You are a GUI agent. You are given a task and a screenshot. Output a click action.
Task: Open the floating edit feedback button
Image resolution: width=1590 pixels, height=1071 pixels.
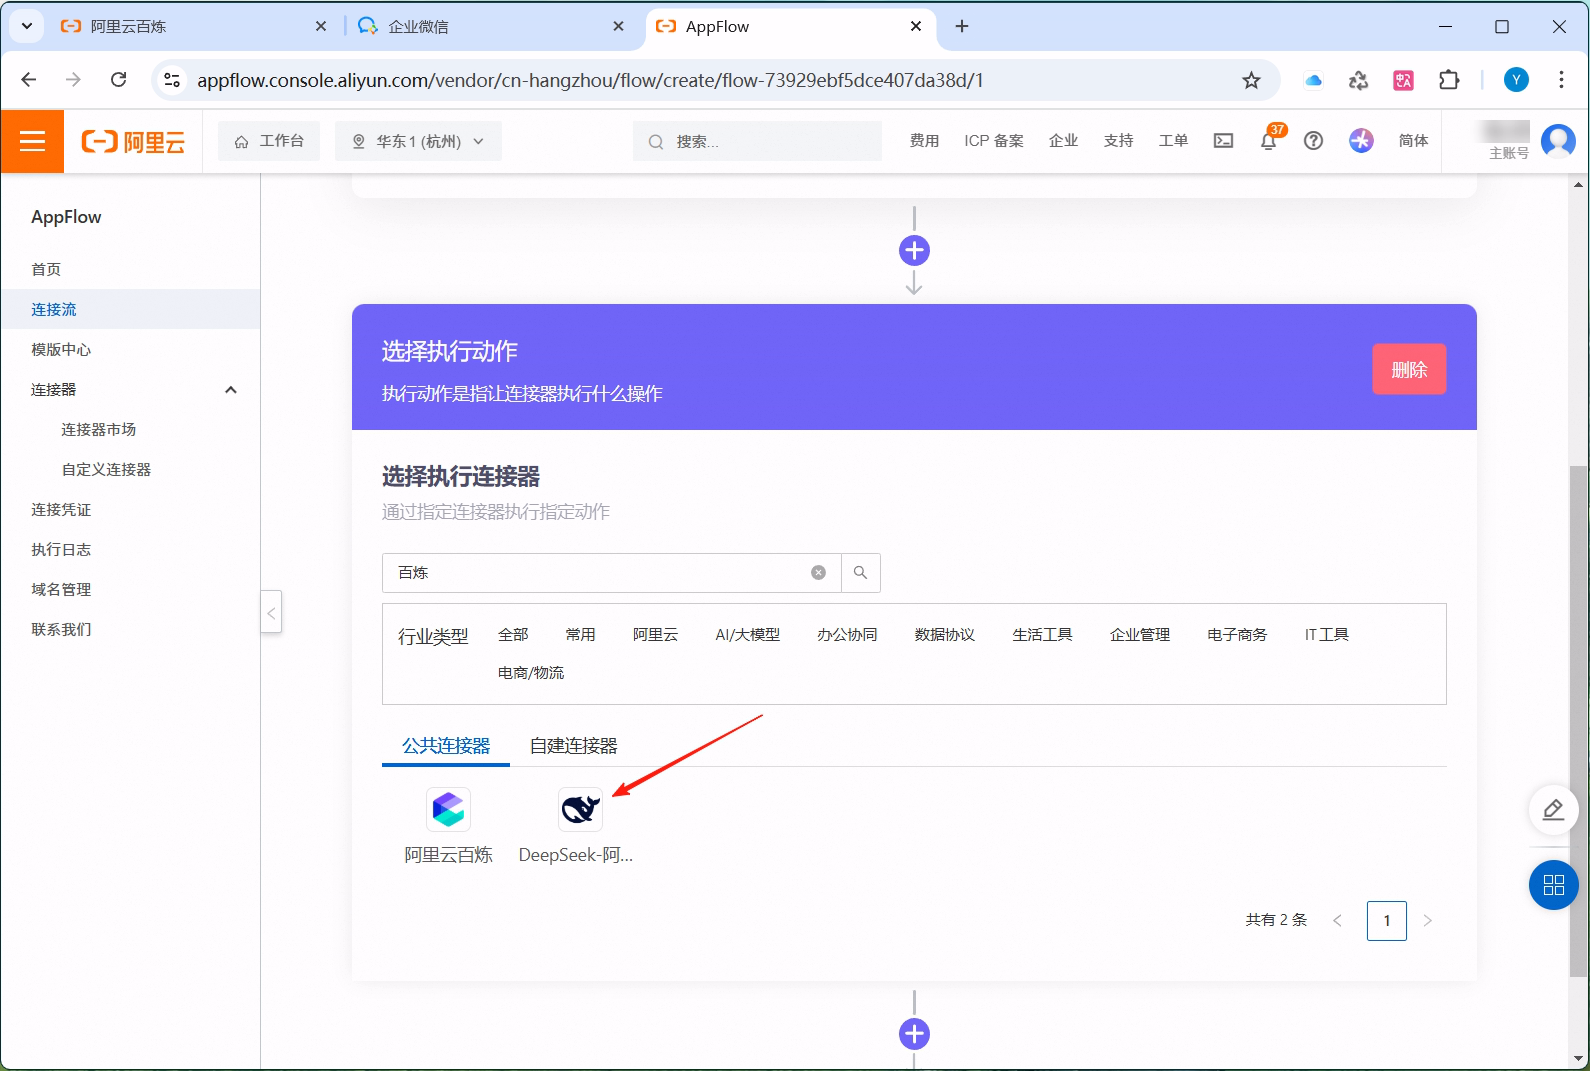pos(1553,809)
